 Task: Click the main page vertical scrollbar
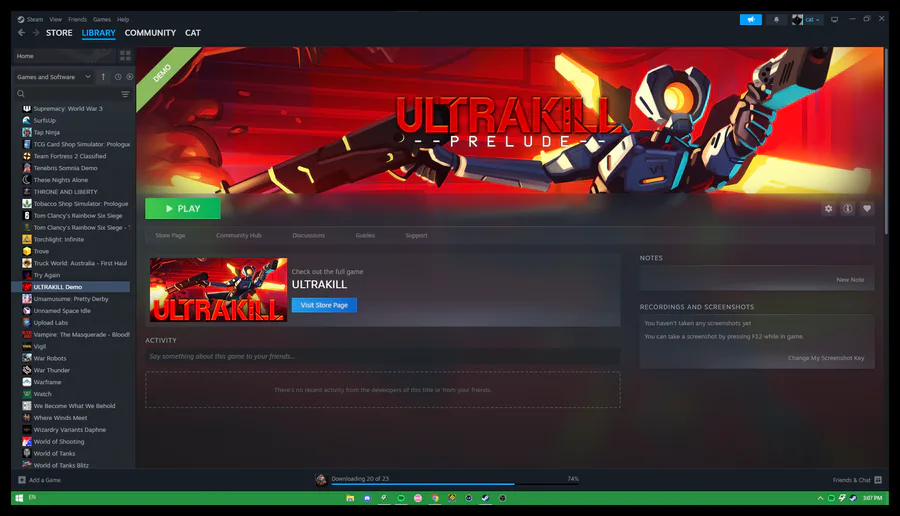[x=886, y=141]
